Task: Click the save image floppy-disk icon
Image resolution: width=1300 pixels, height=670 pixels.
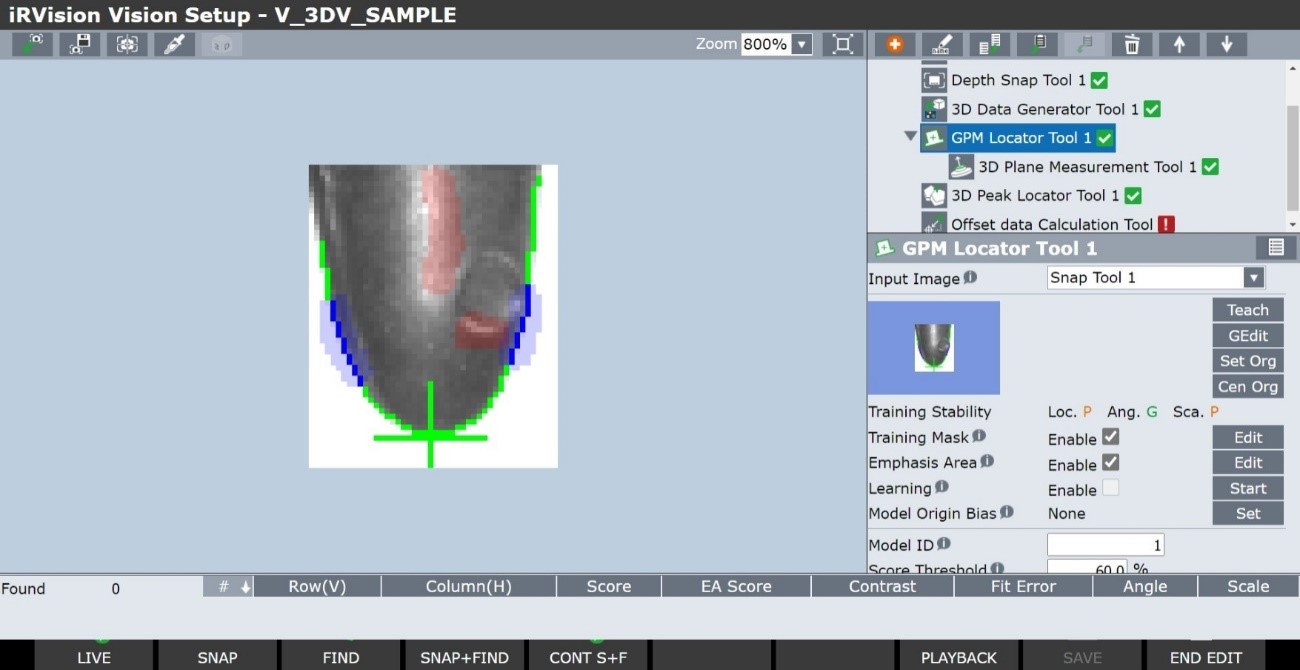Action: point(80,44)
